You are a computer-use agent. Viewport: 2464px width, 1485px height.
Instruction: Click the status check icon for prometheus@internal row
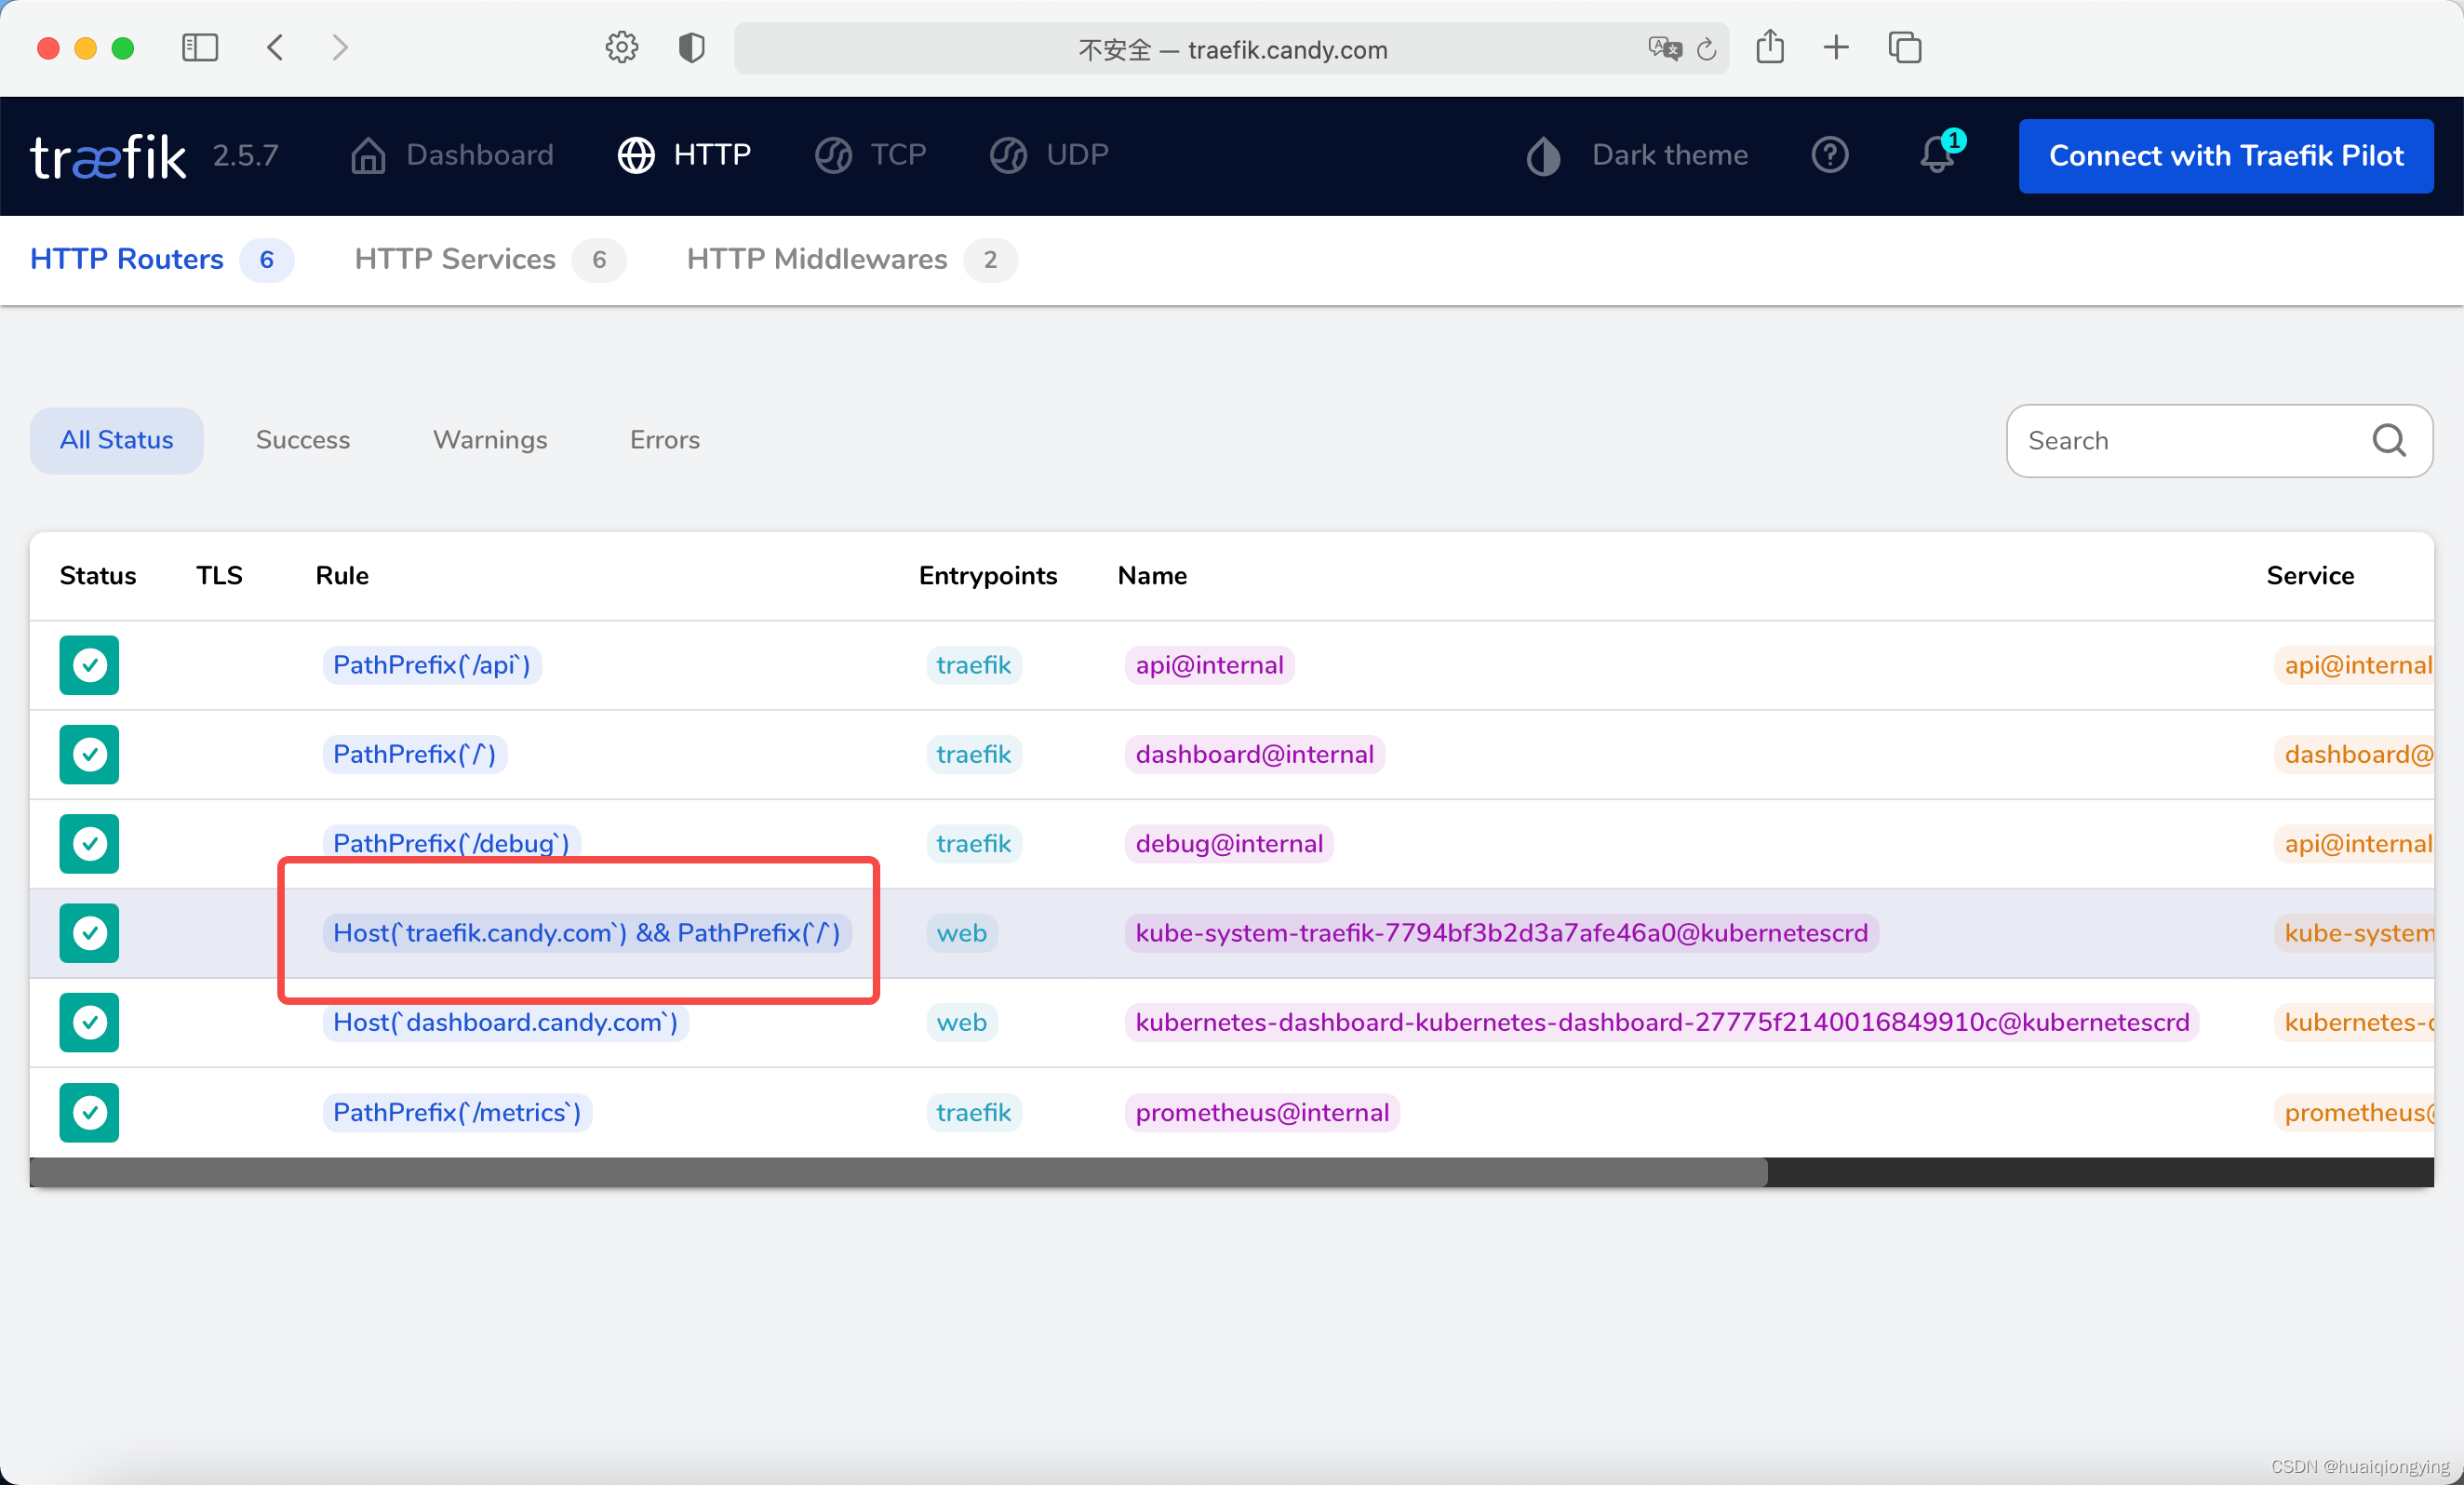[89, 1112]
